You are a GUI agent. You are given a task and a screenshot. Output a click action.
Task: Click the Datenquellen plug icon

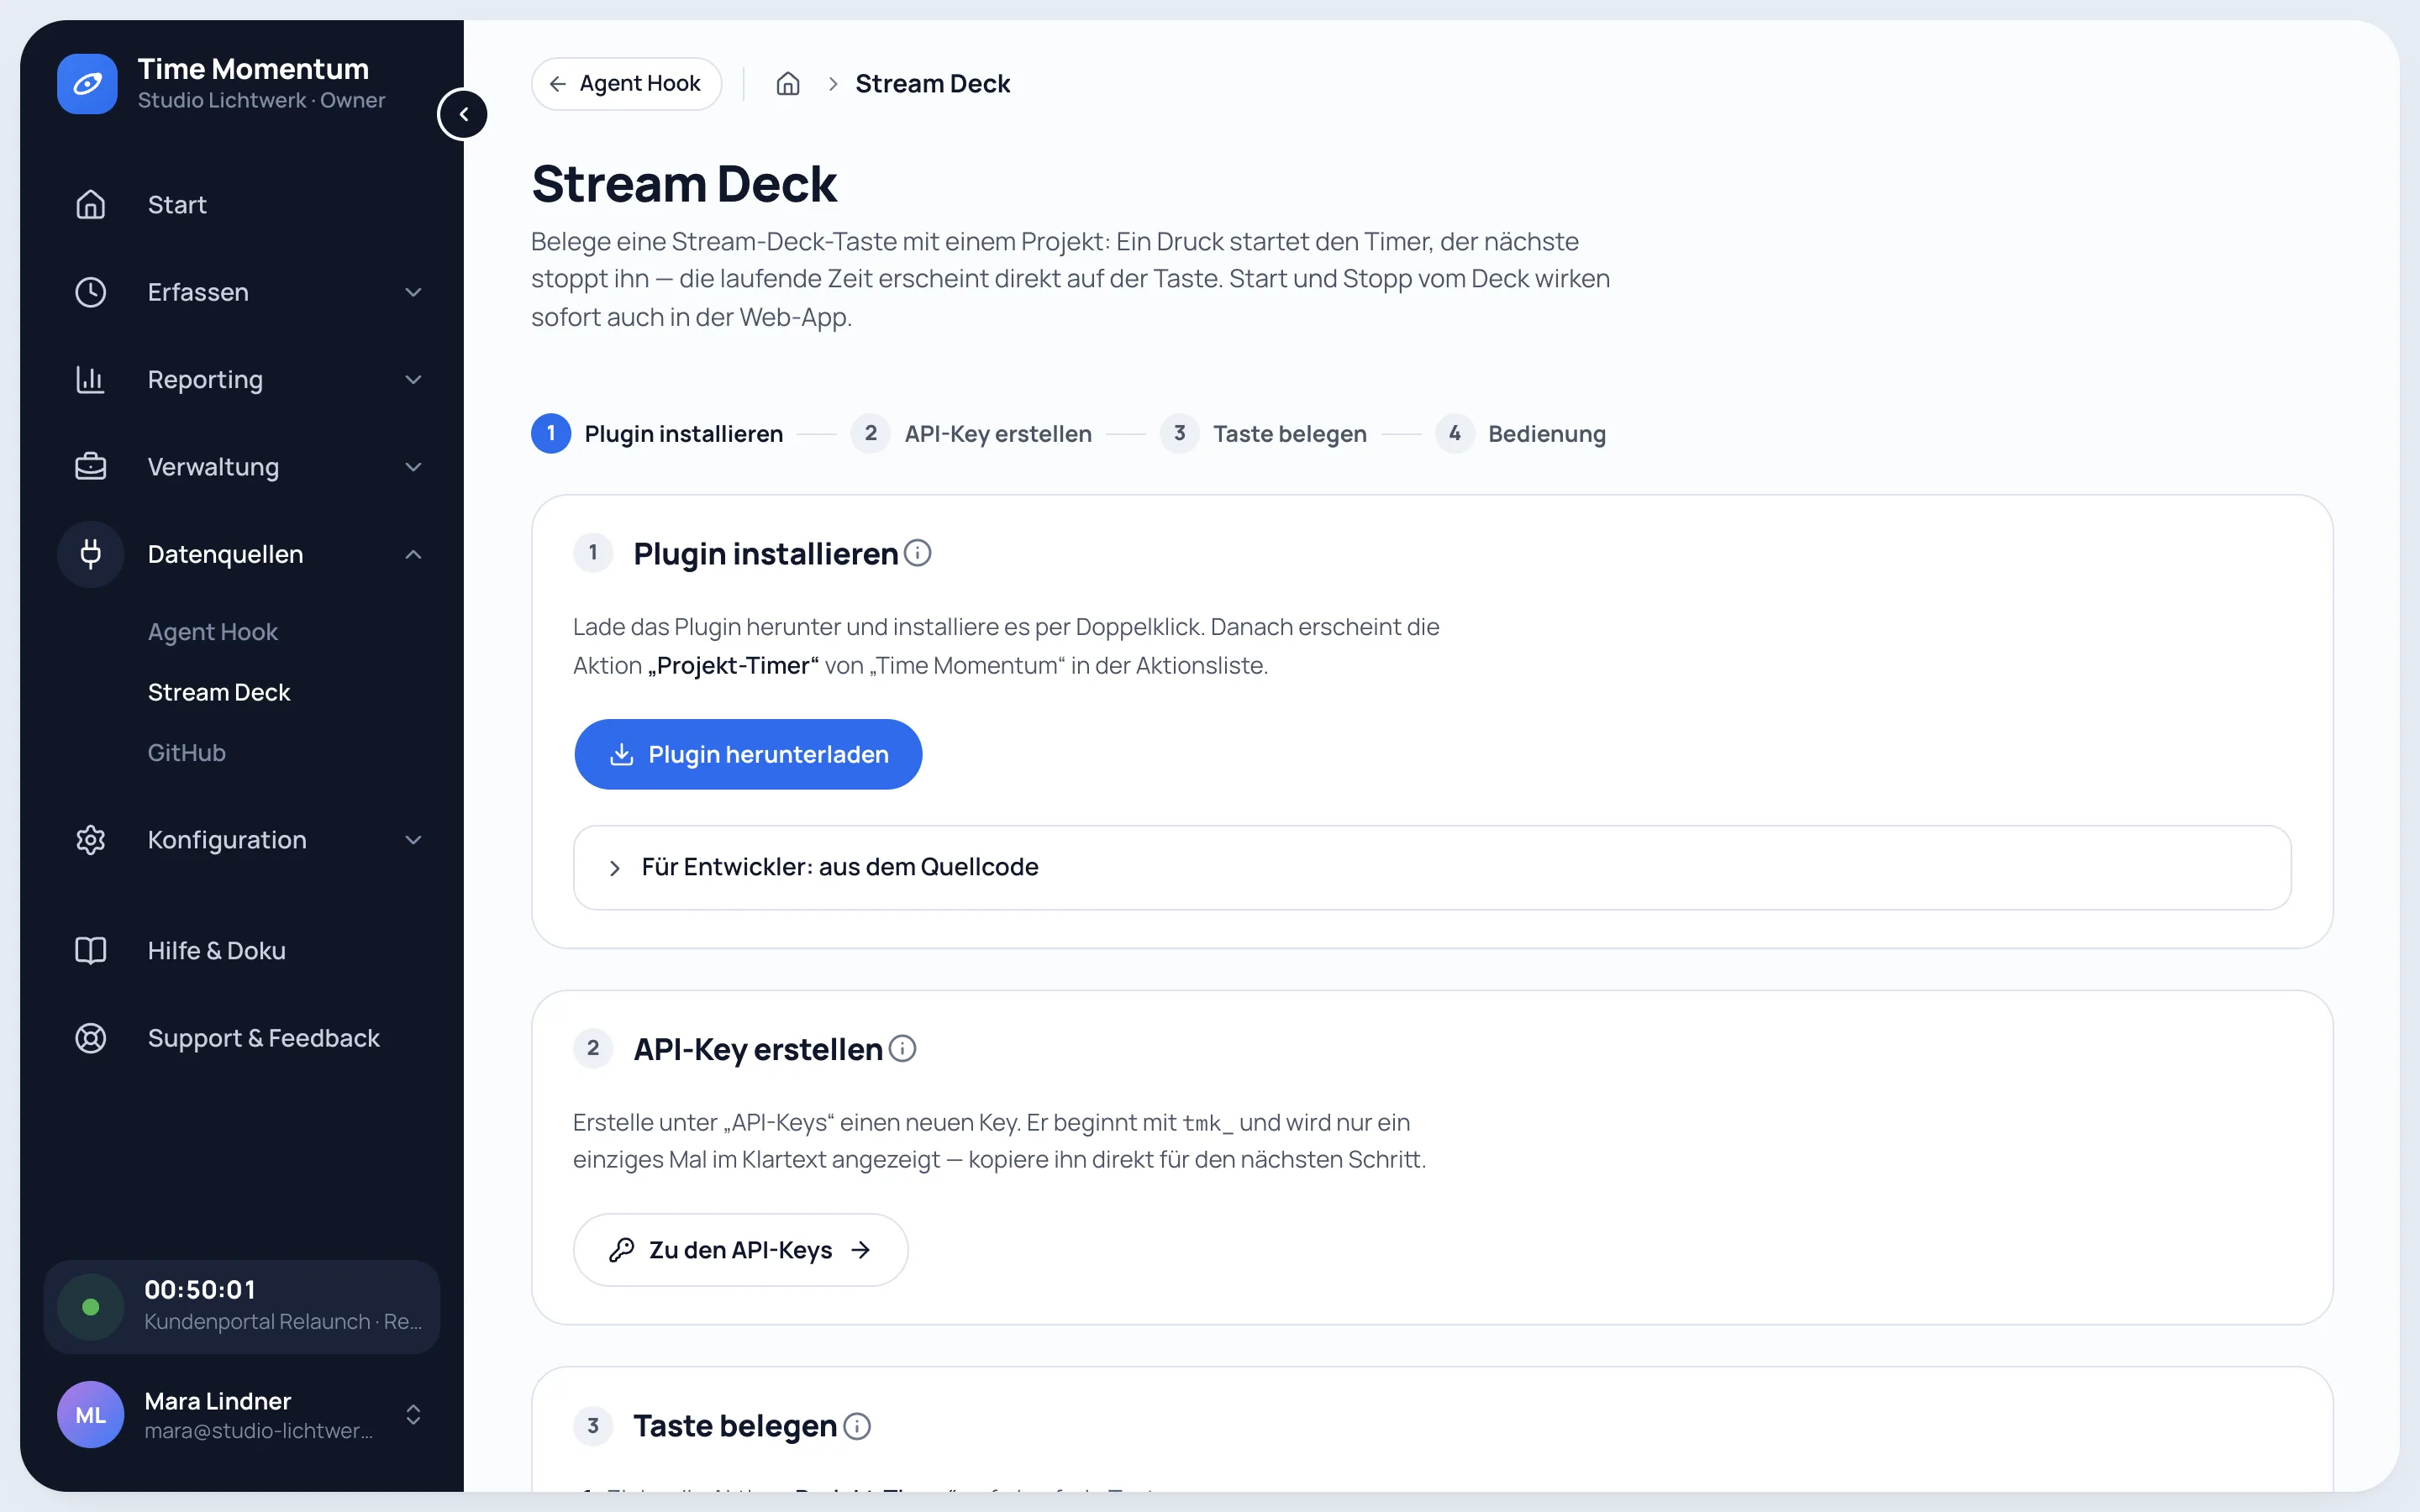[91, 554]
